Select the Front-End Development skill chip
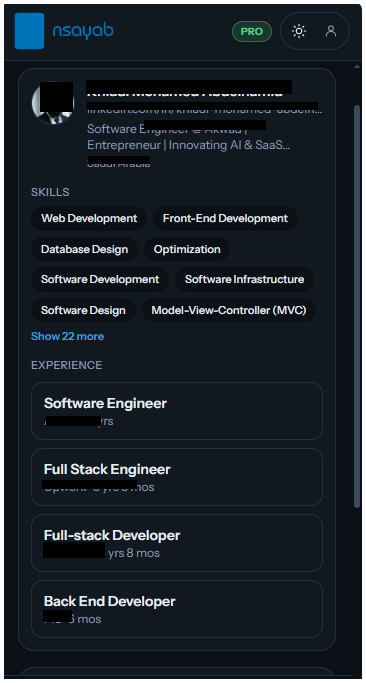 (x=225, y=218)
